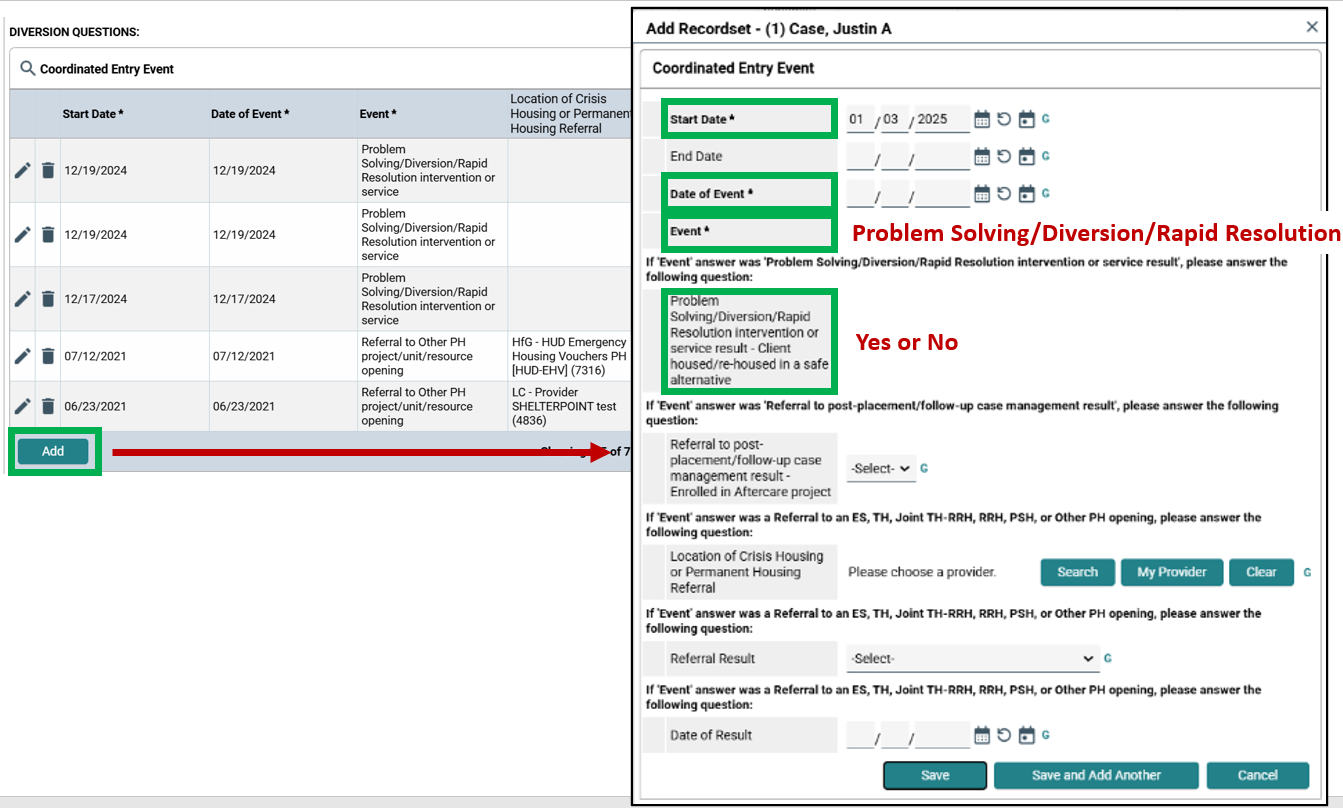
Task: Click the Date of Event year input field
Action: point(942,194)
